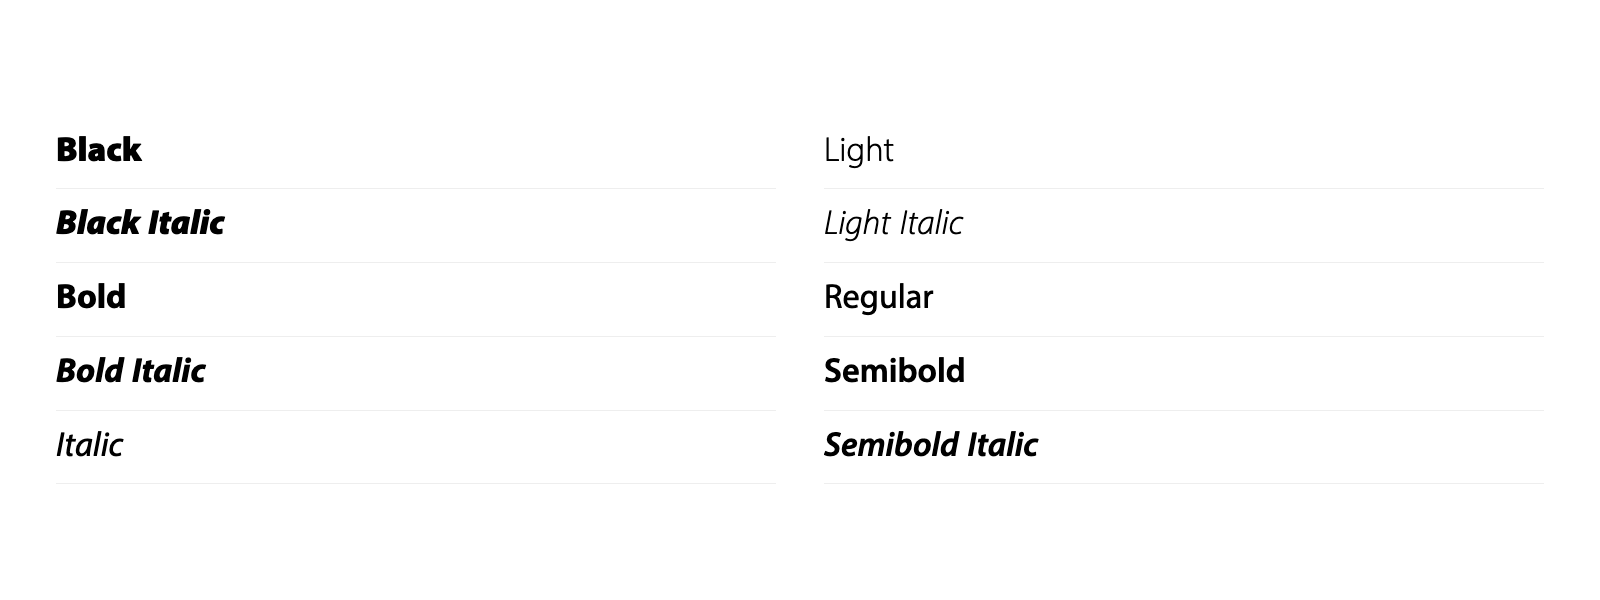Click the row containing Black
Image resolution: width=1600 pixels, height=600 pixels.
(x=416, y=152)
